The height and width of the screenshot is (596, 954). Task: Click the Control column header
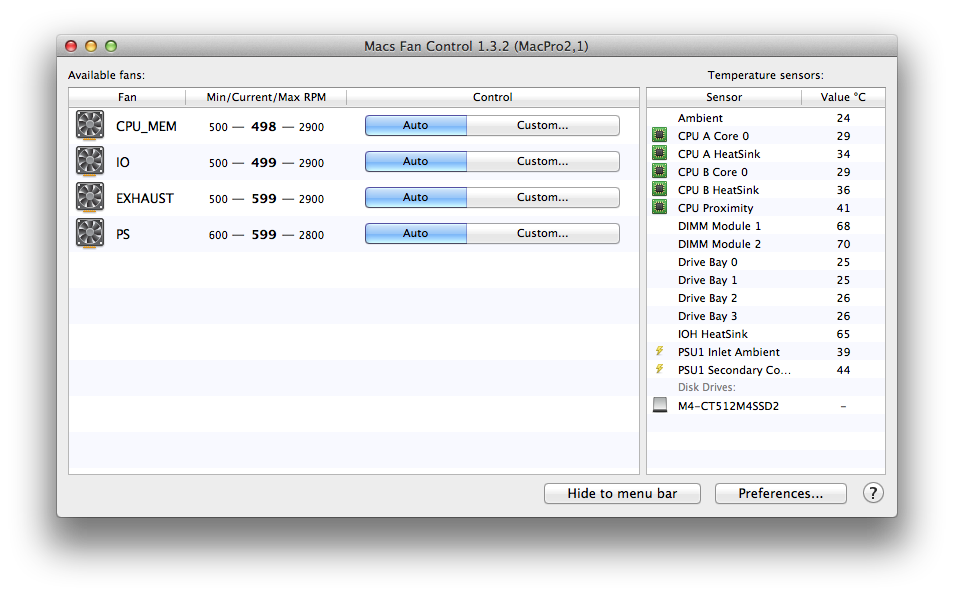point(493,97)
